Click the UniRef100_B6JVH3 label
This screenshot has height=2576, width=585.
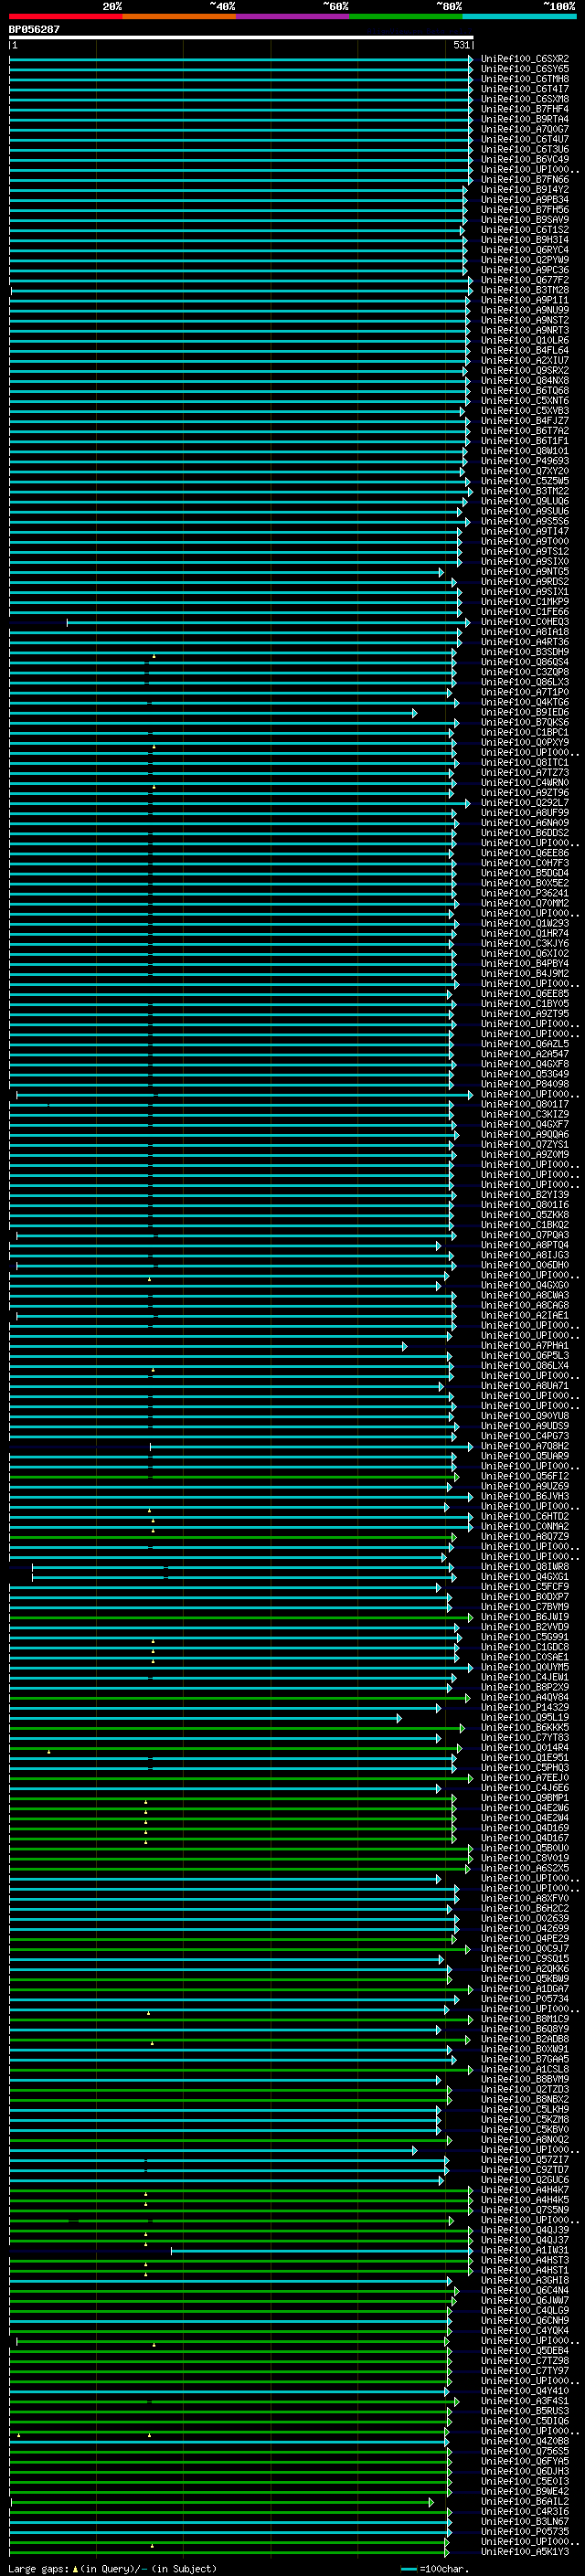click(525, 1496)
